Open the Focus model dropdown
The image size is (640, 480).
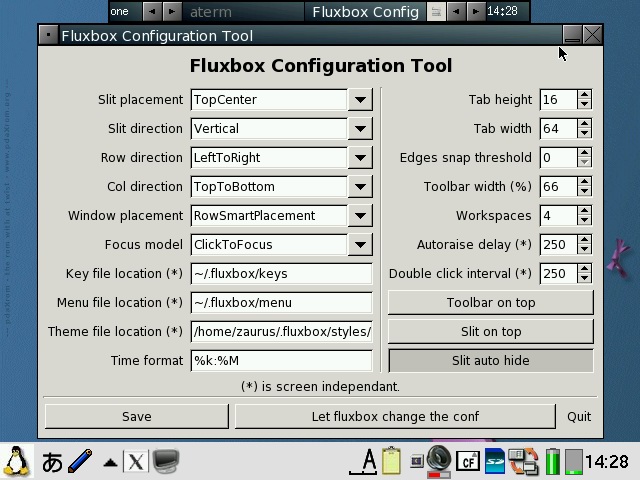[x=360, y=244]
